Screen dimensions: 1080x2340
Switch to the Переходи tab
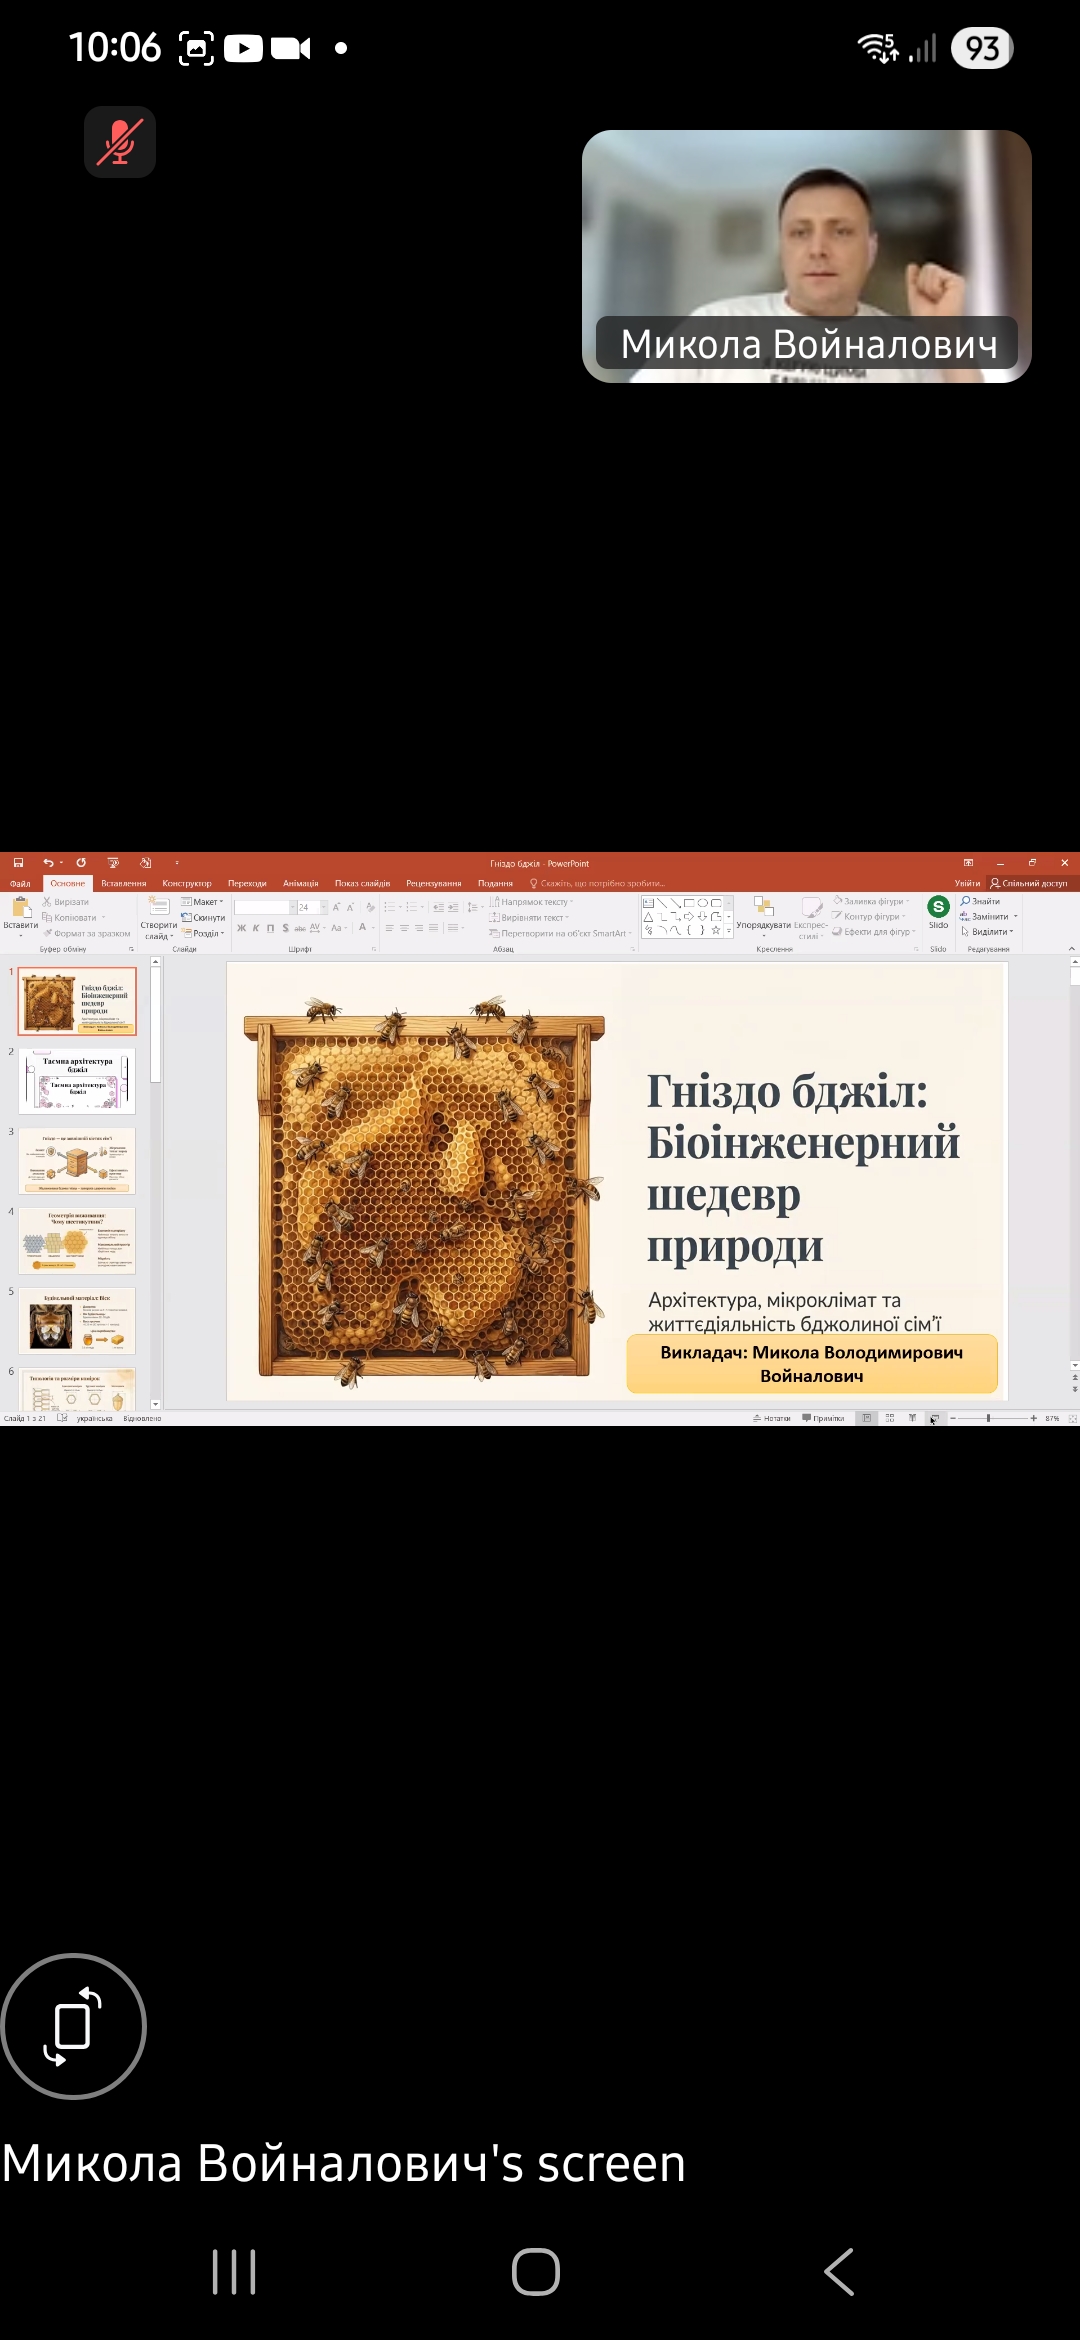click(x=247, y=883)
